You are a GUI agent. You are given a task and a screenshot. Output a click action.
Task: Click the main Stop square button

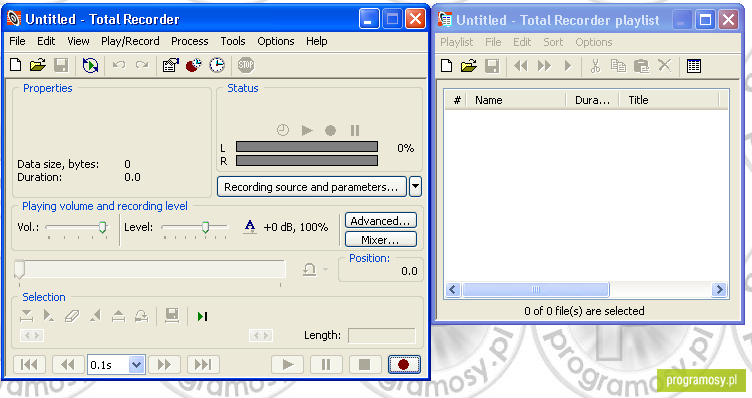click(364, 365)
